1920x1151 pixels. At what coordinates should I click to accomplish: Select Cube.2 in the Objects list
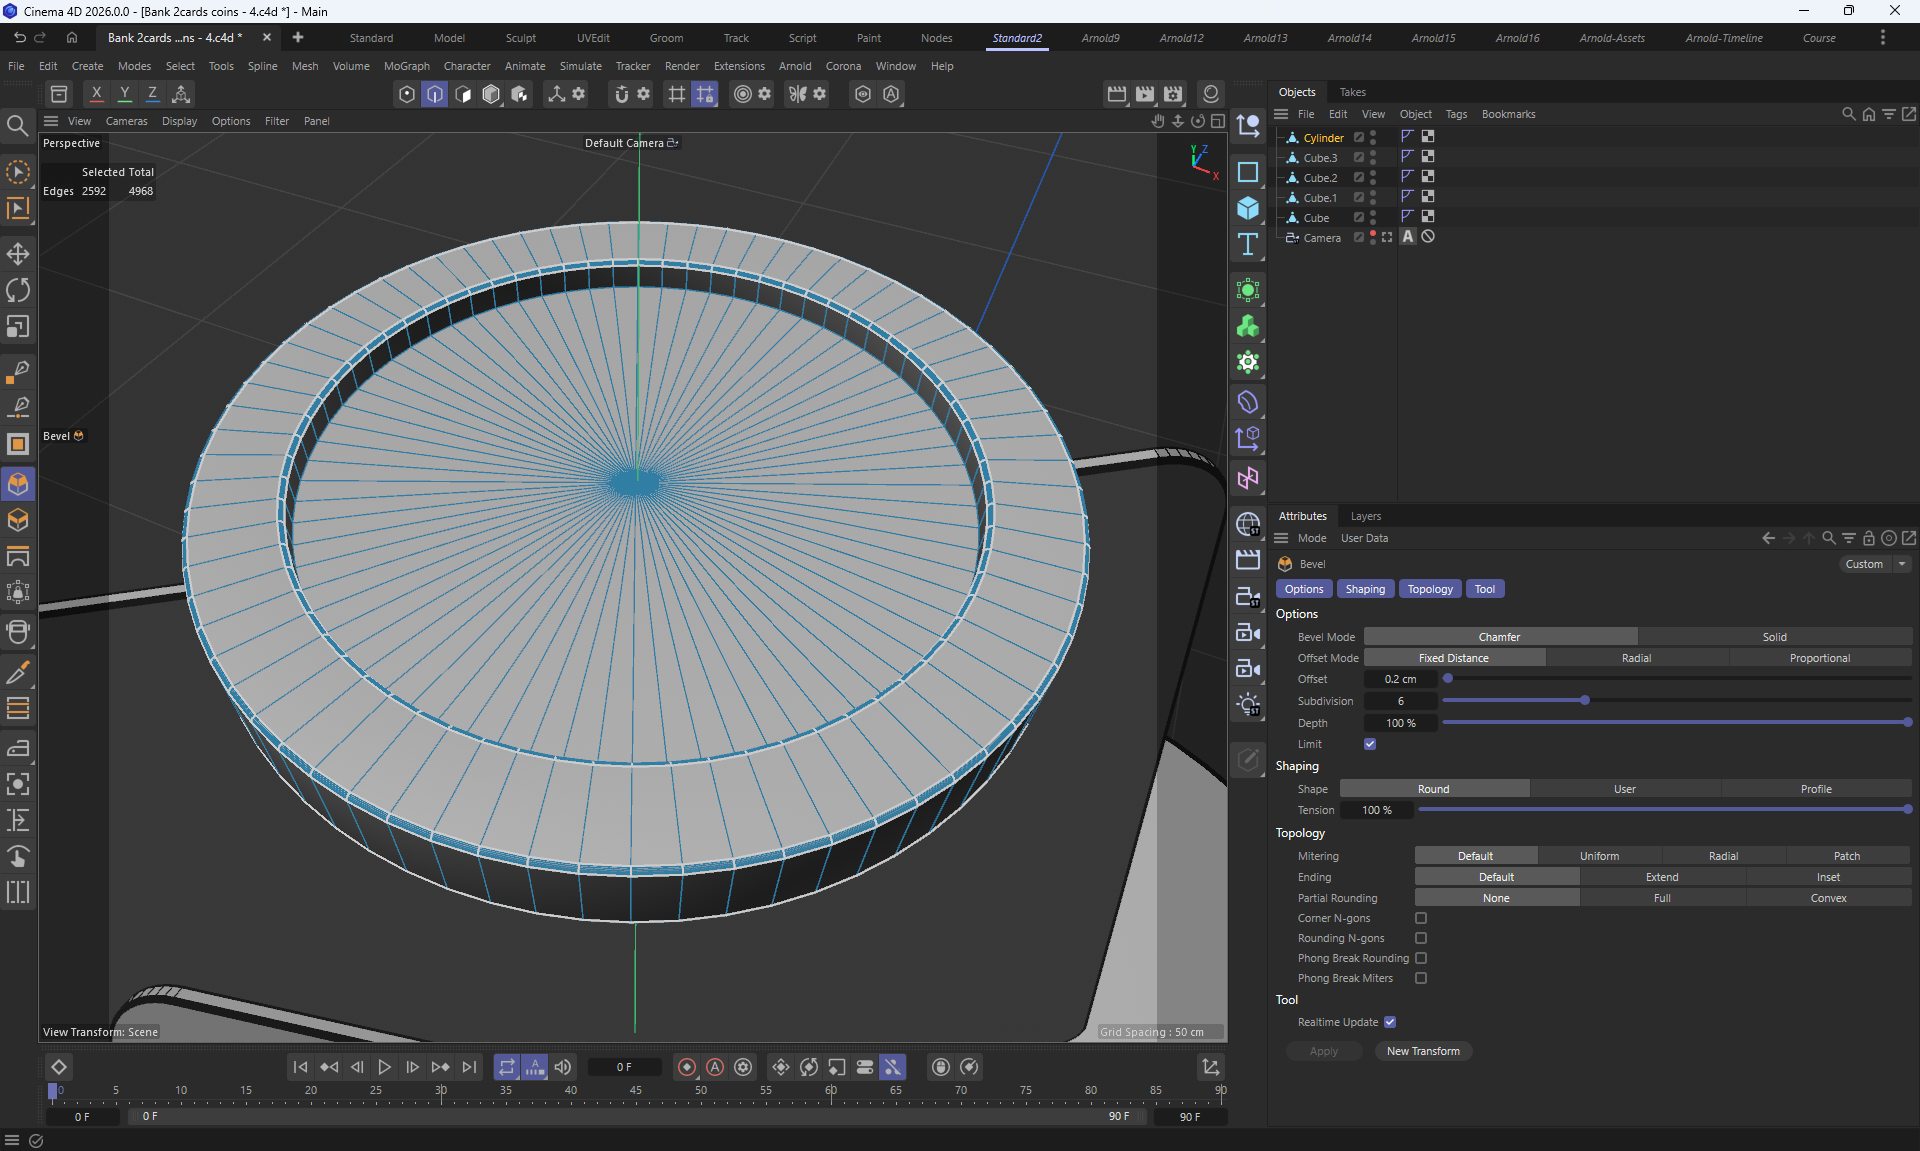tap(1320, 178)
